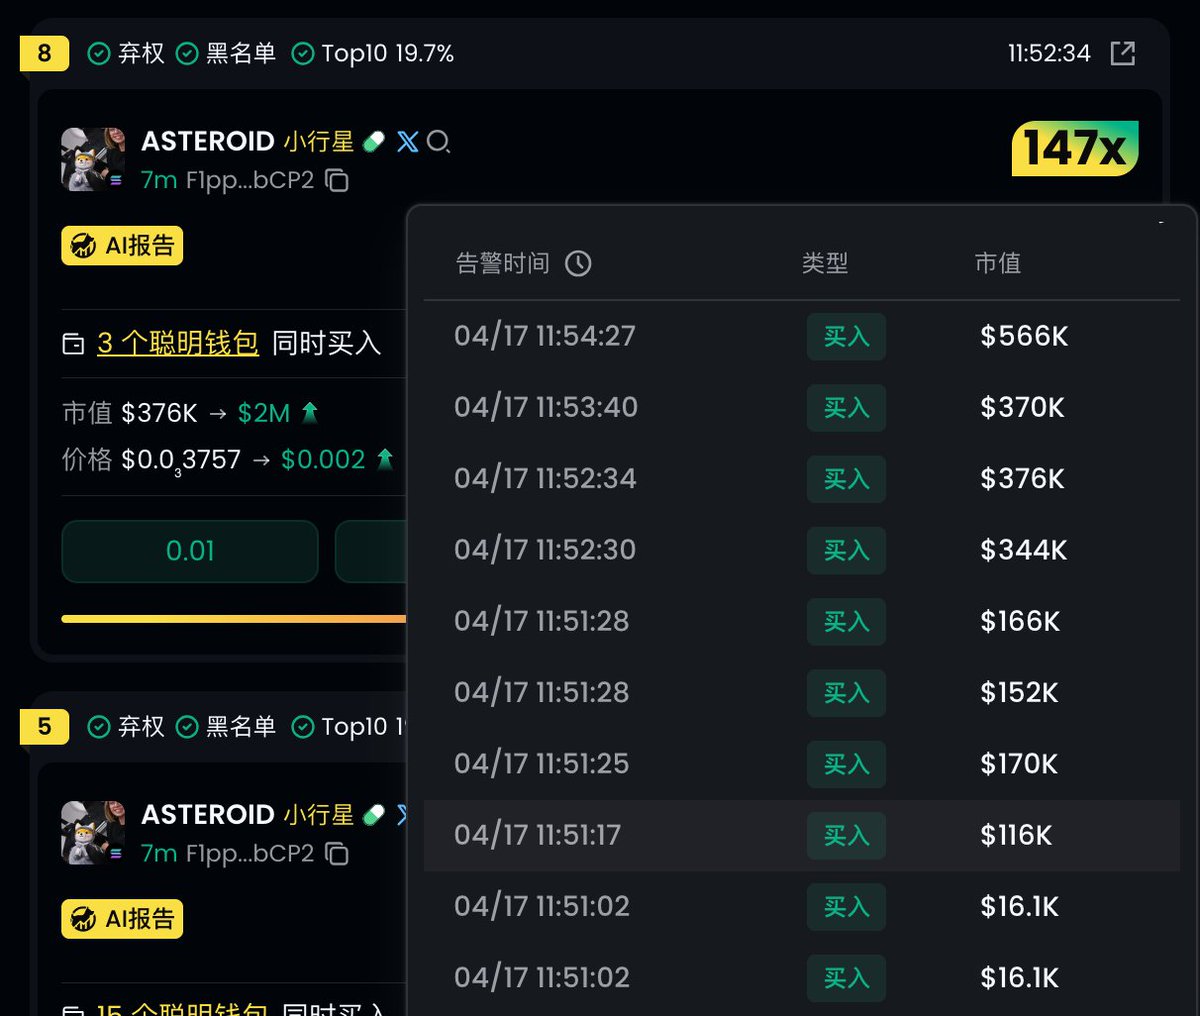
Task: Click 弃权 check in card 5 header
Action: click(126, 726)
